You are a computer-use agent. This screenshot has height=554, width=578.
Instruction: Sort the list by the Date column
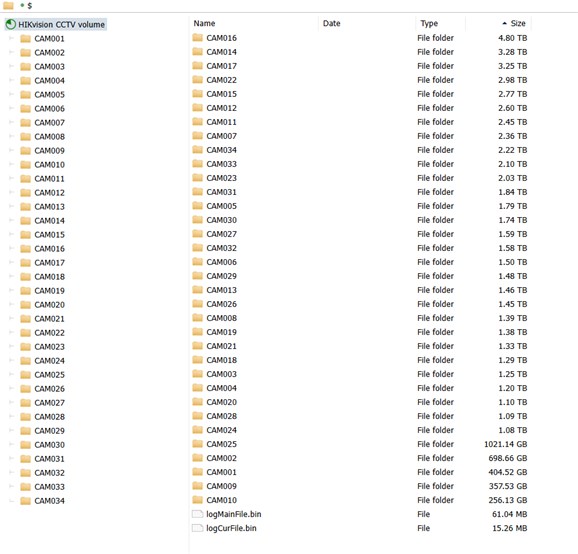pos(331,23)
